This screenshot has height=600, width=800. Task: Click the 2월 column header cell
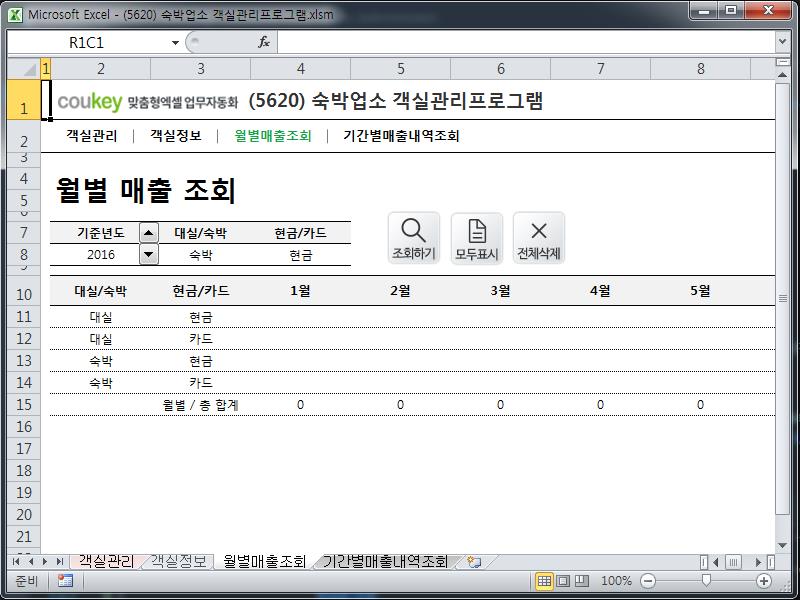click(401, 291)
